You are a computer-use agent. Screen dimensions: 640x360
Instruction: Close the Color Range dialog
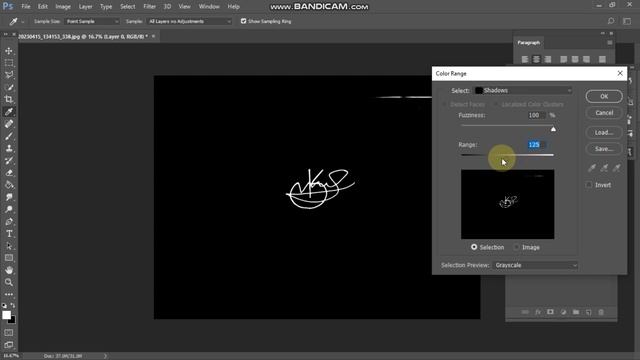(620, 73)
